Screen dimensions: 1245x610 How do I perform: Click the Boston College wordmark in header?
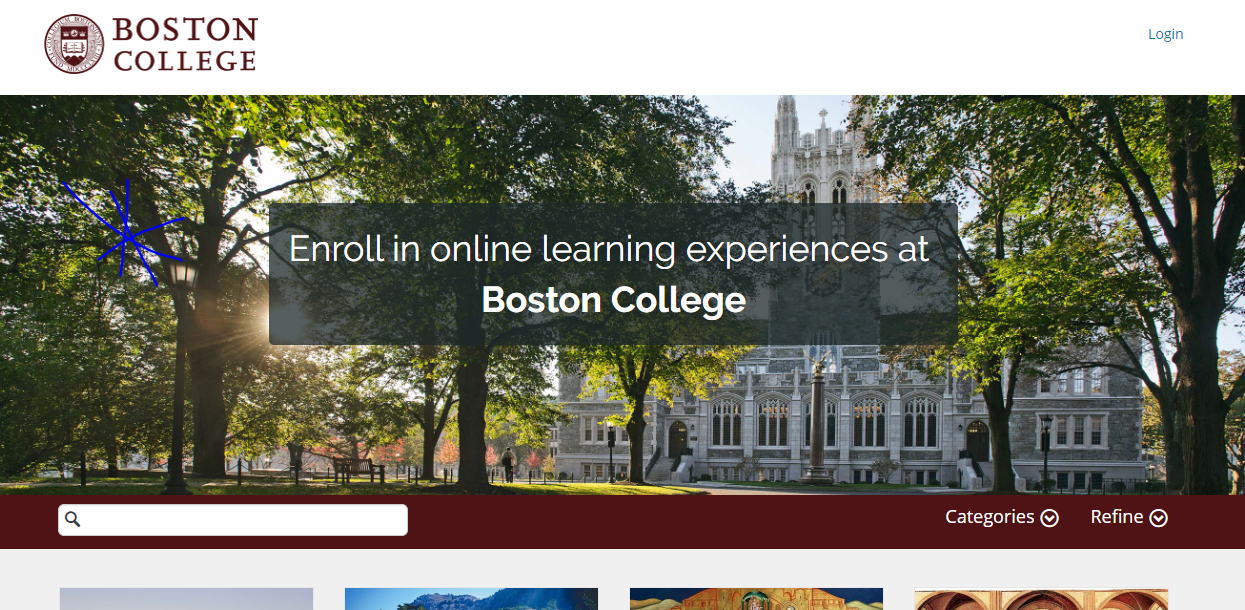[185, 44]
